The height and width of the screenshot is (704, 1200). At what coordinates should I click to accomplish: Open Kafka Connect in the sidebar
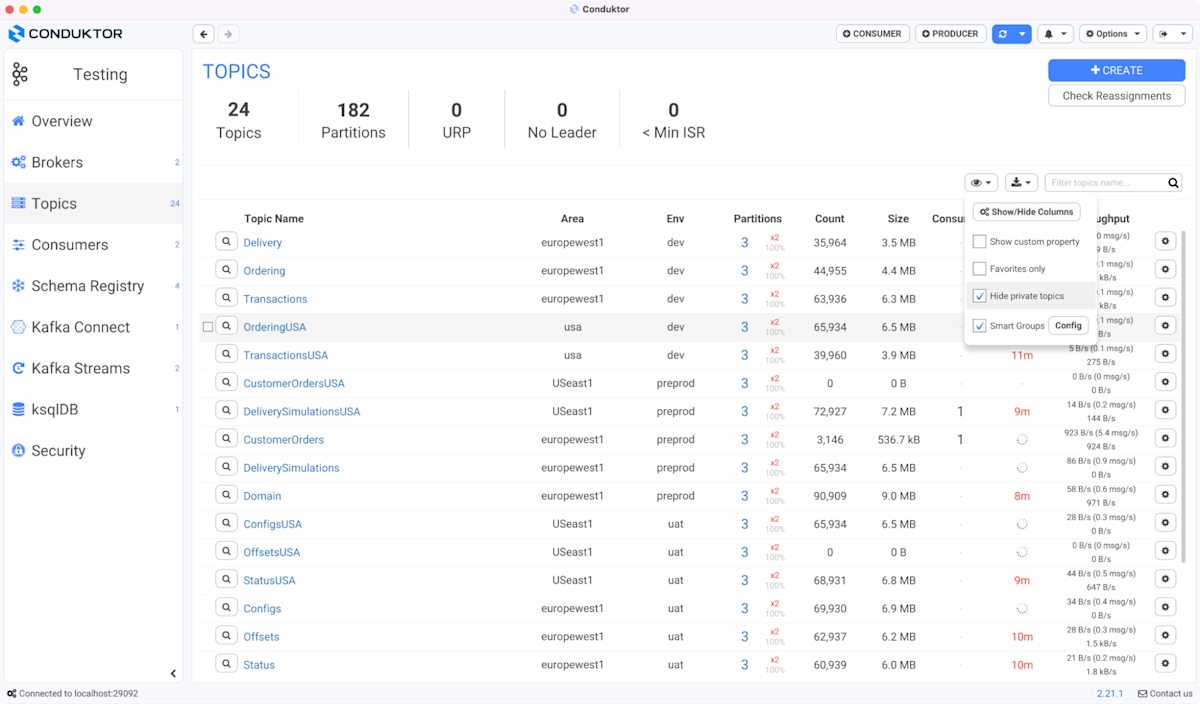(x=93, y=327)
